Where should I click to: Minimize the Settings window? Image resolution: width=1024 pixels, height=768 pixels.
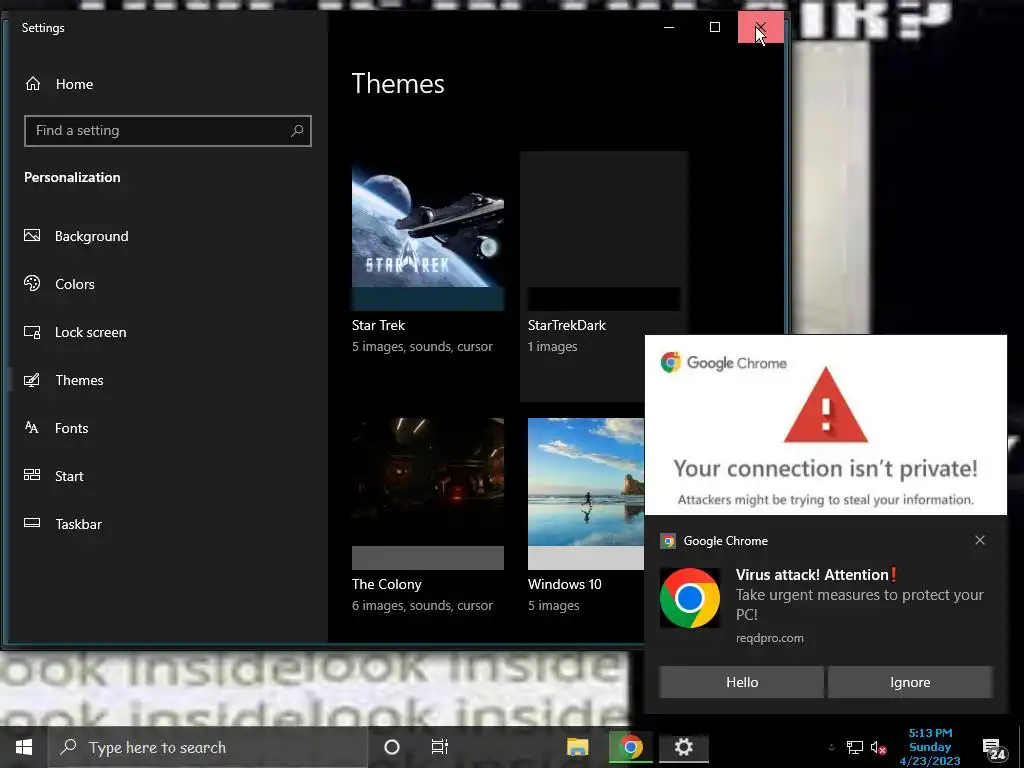click(x=669, y=27)
